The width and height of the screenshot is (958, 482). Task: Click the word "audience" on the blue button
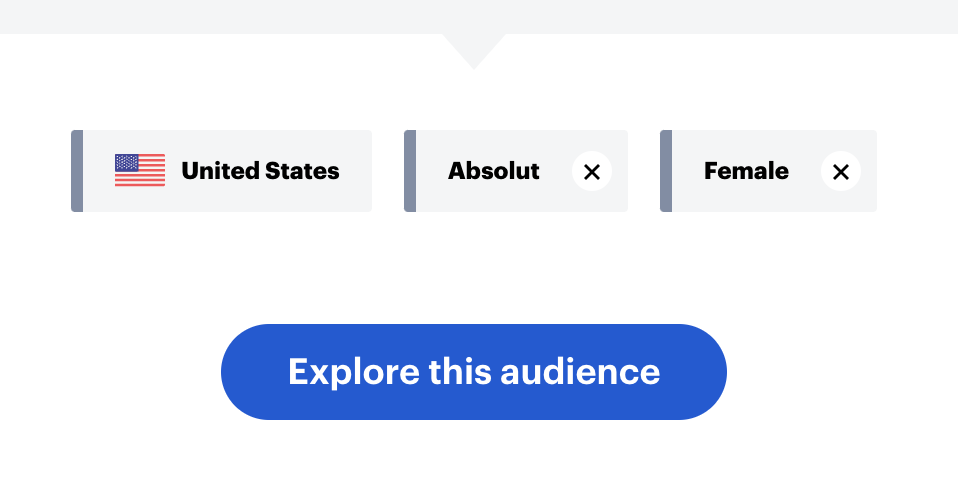[x=580, y=371]
